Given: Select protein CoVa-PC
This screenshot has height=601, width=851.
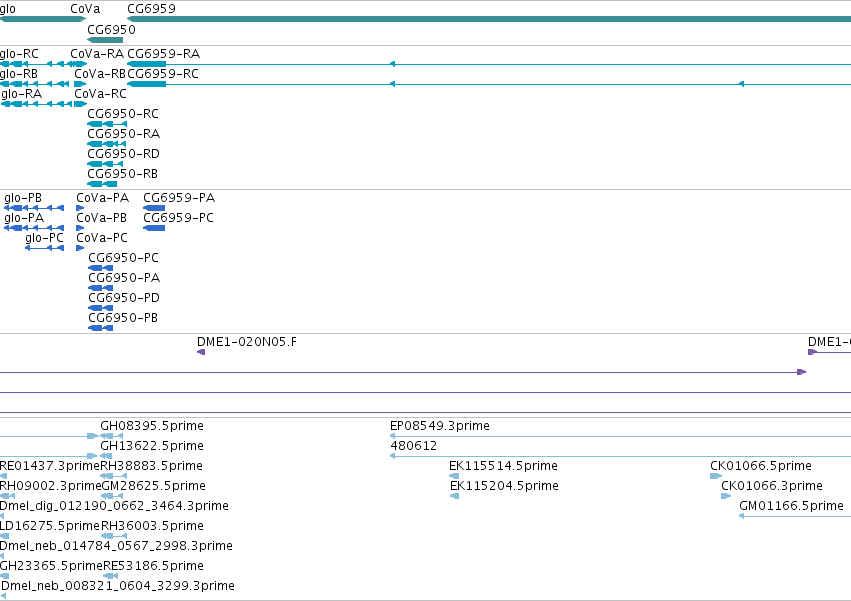Looking at the screenshot, I should [102, 238].
